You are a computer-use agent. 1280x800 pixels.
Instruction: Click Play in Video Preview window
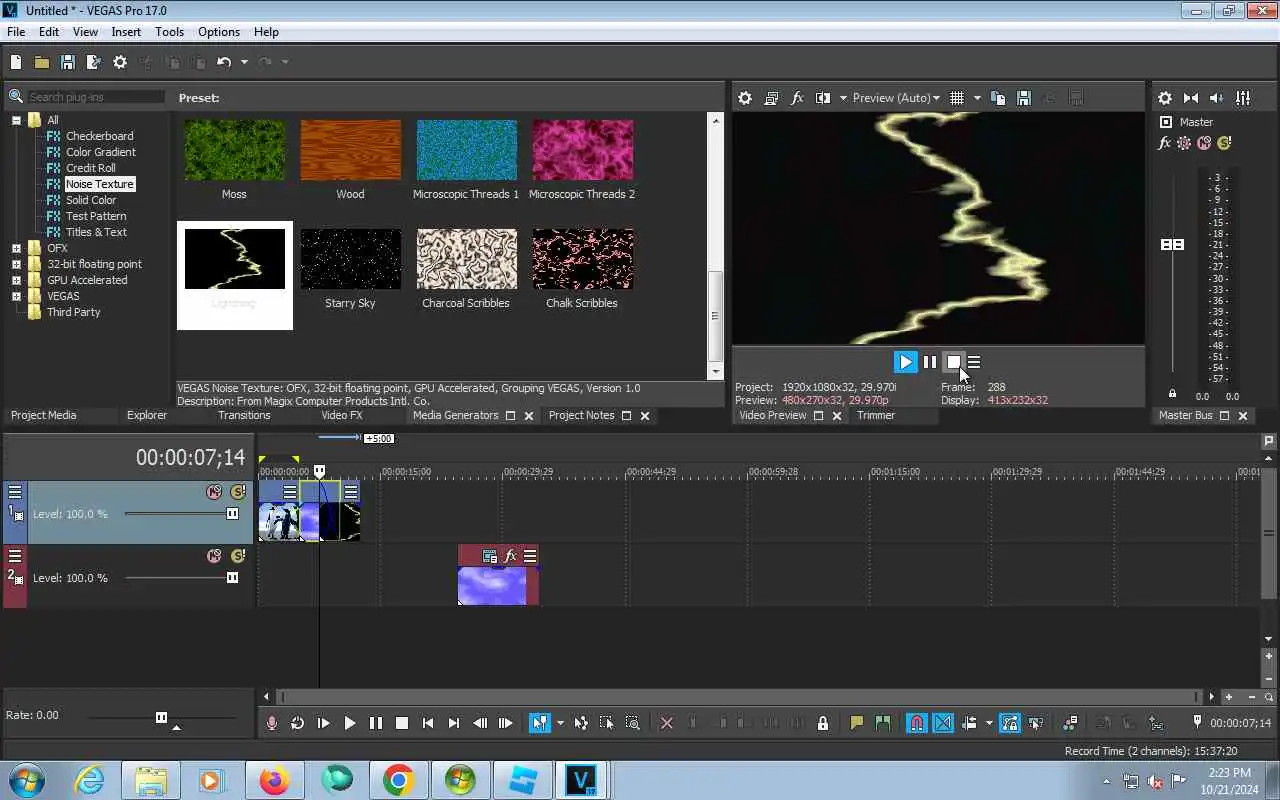pyautogui.click(x=905, y=362)
